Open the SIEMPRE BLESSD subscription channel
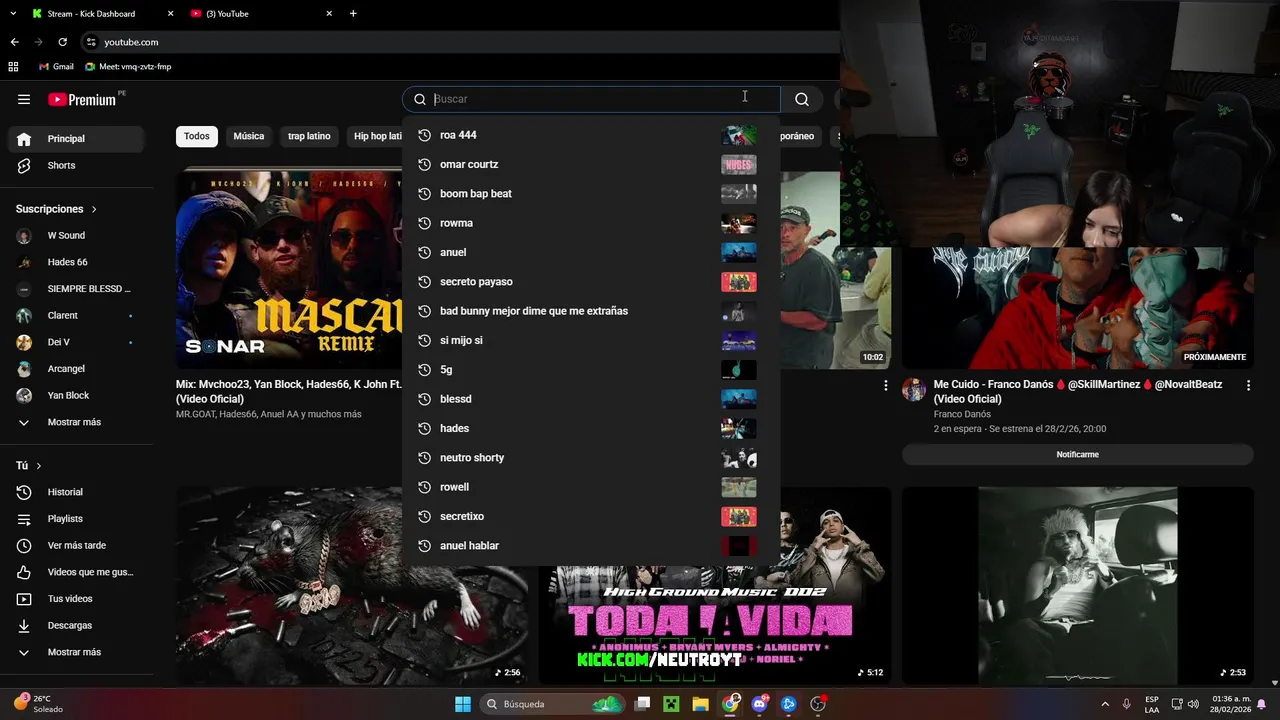 pyautogui.click(x=76, y=289)
